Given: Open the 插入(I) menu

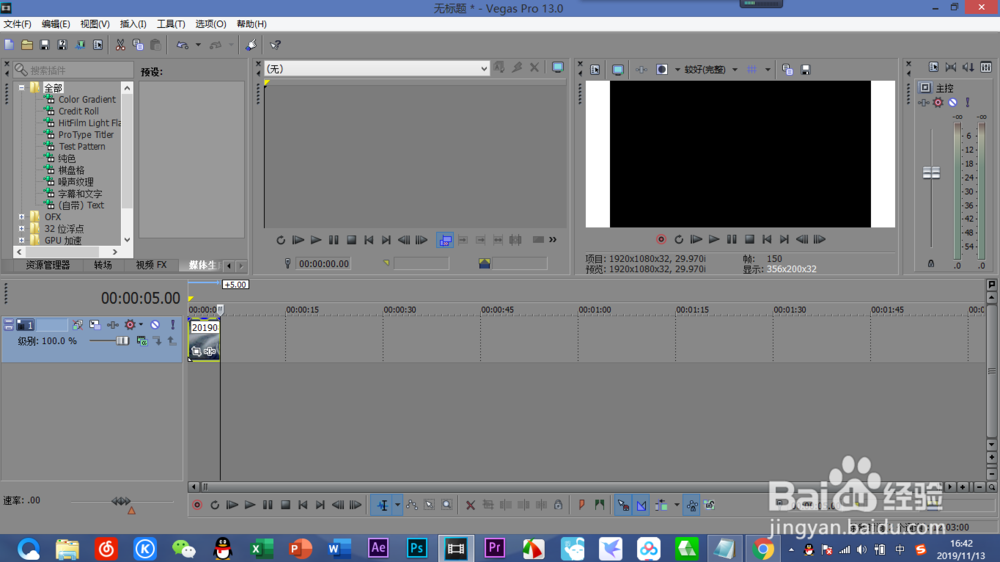Looking at the screenshot, I should pyautogui.click(x=133, y=24).
